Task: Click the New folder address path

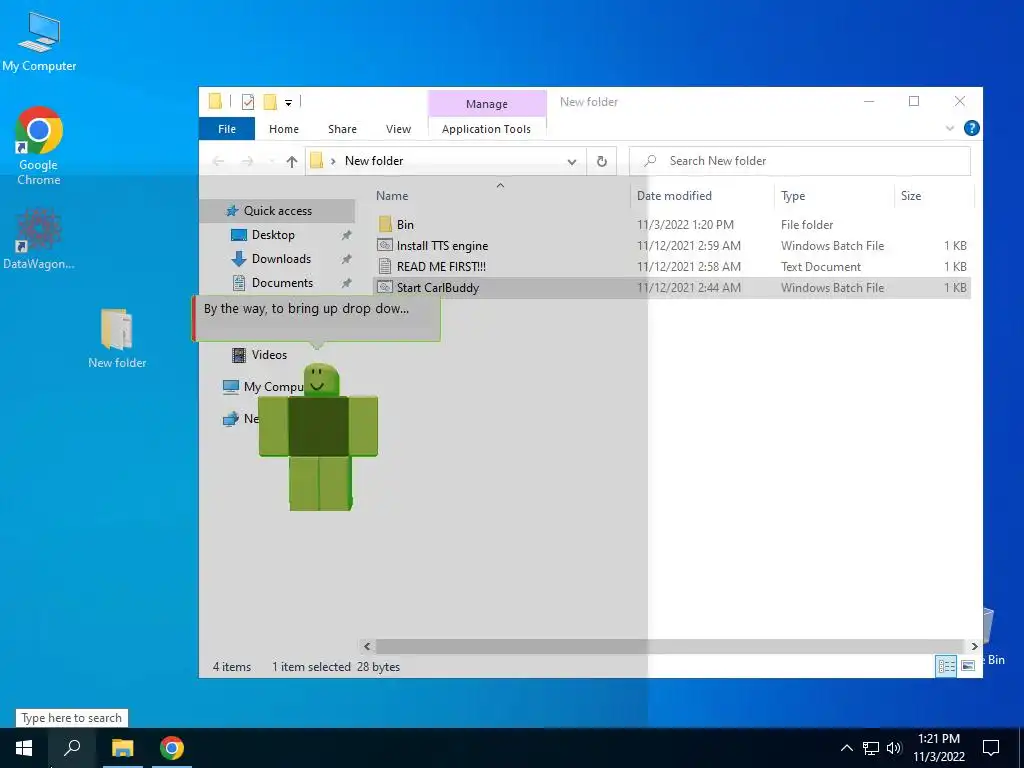Action: tap(374, 161)
